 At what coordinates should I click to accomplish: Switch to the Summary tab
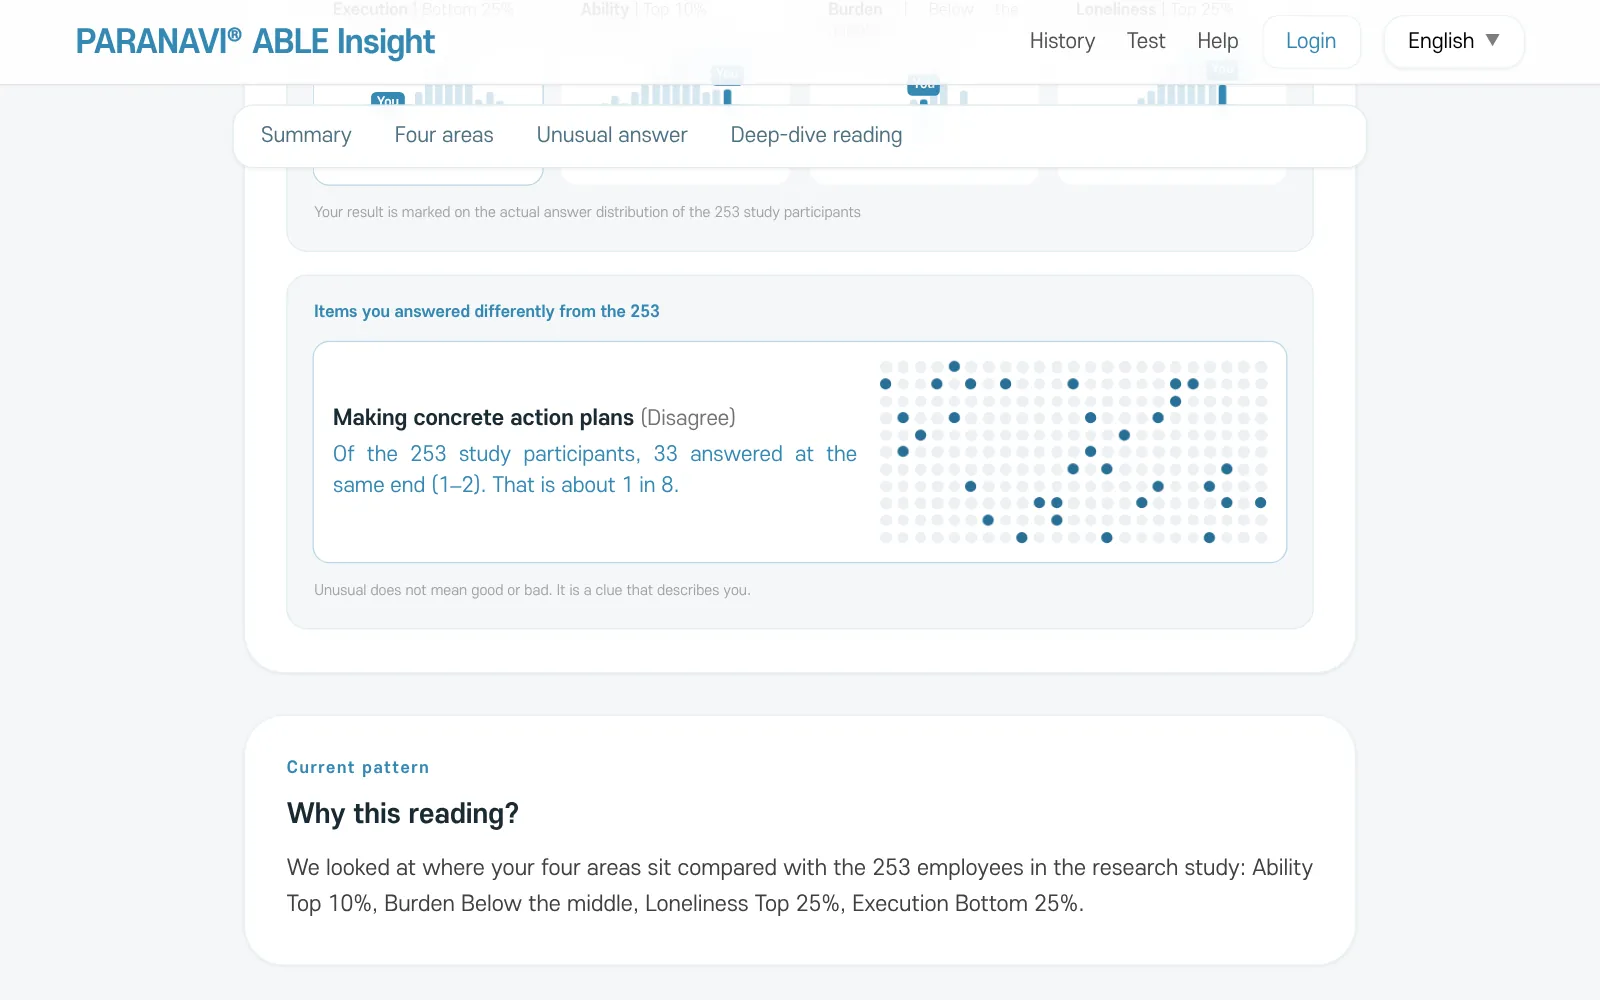[x=306, y=135]
